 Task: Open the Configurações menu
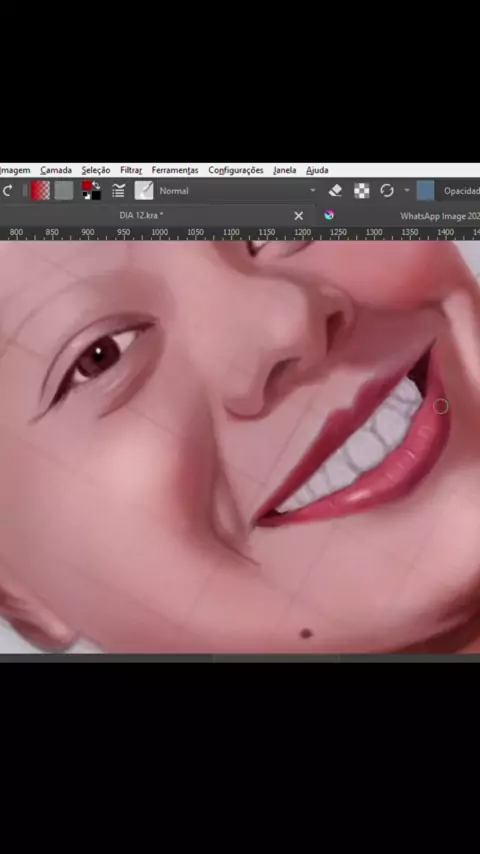[236, 170]
